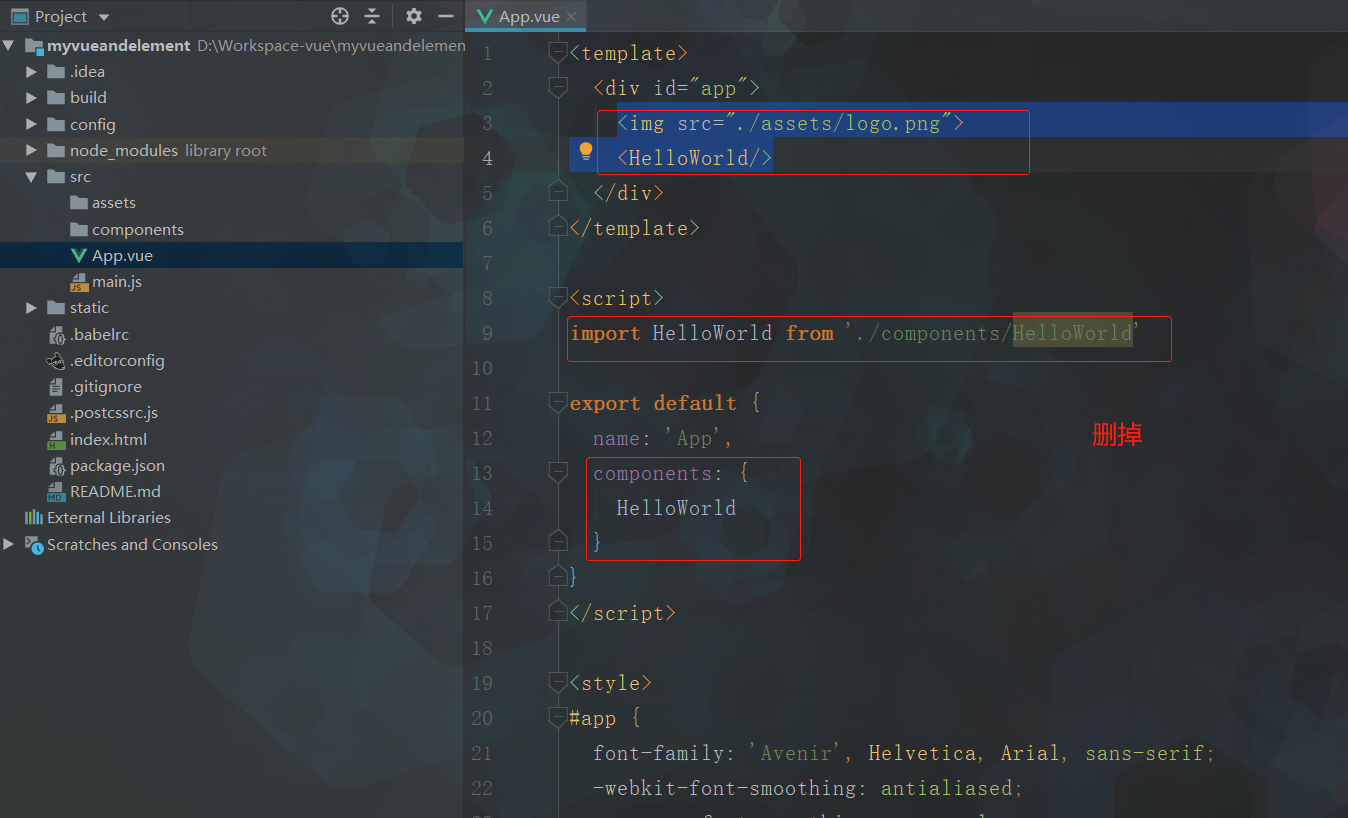This screenshot has height=818, width=1348.
Task: Open Project panel settings gear
Action: coord(414,16)
